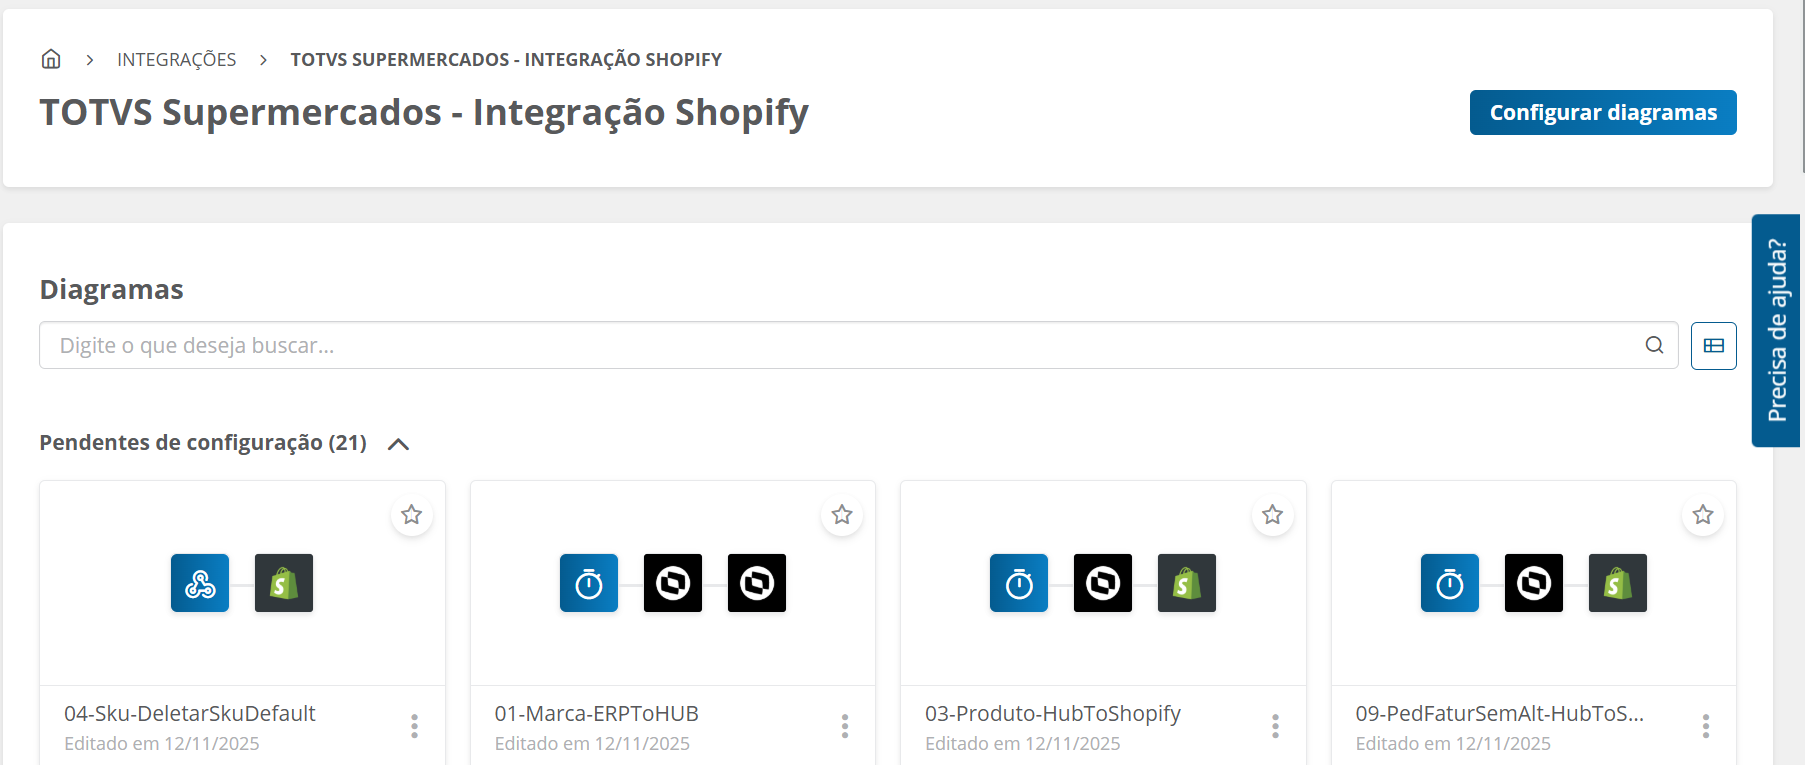Click TOTVS icon in 09-PedFaturSemAlt card

tap(1533, 583)
